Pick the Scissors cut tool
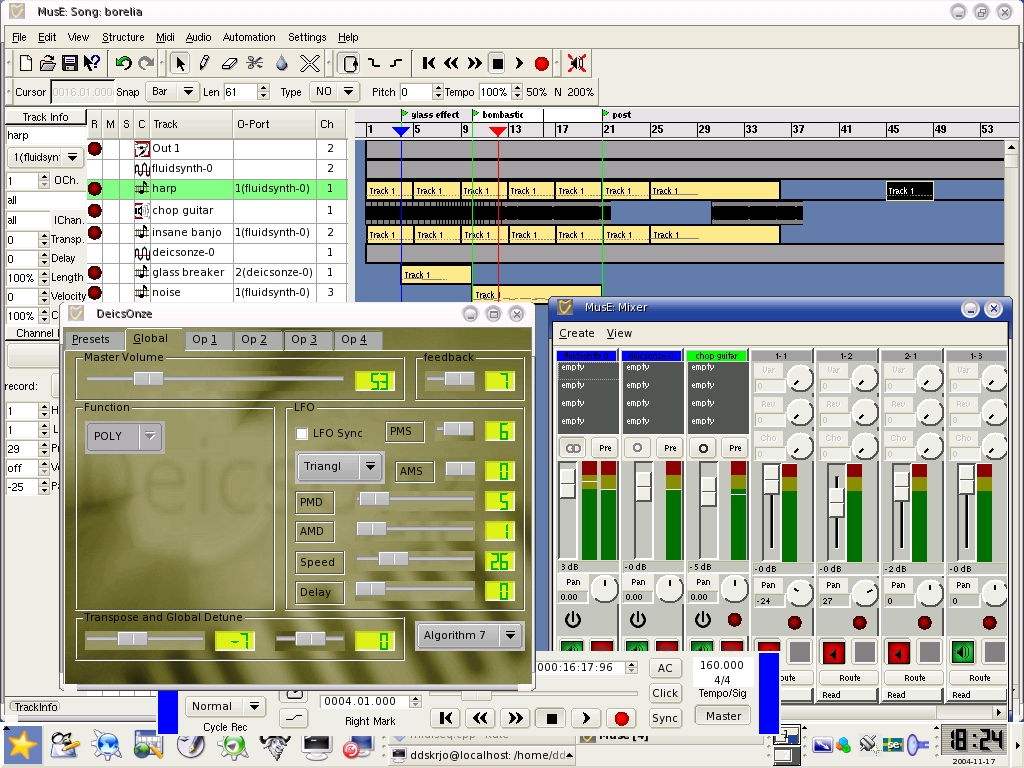 255,63
